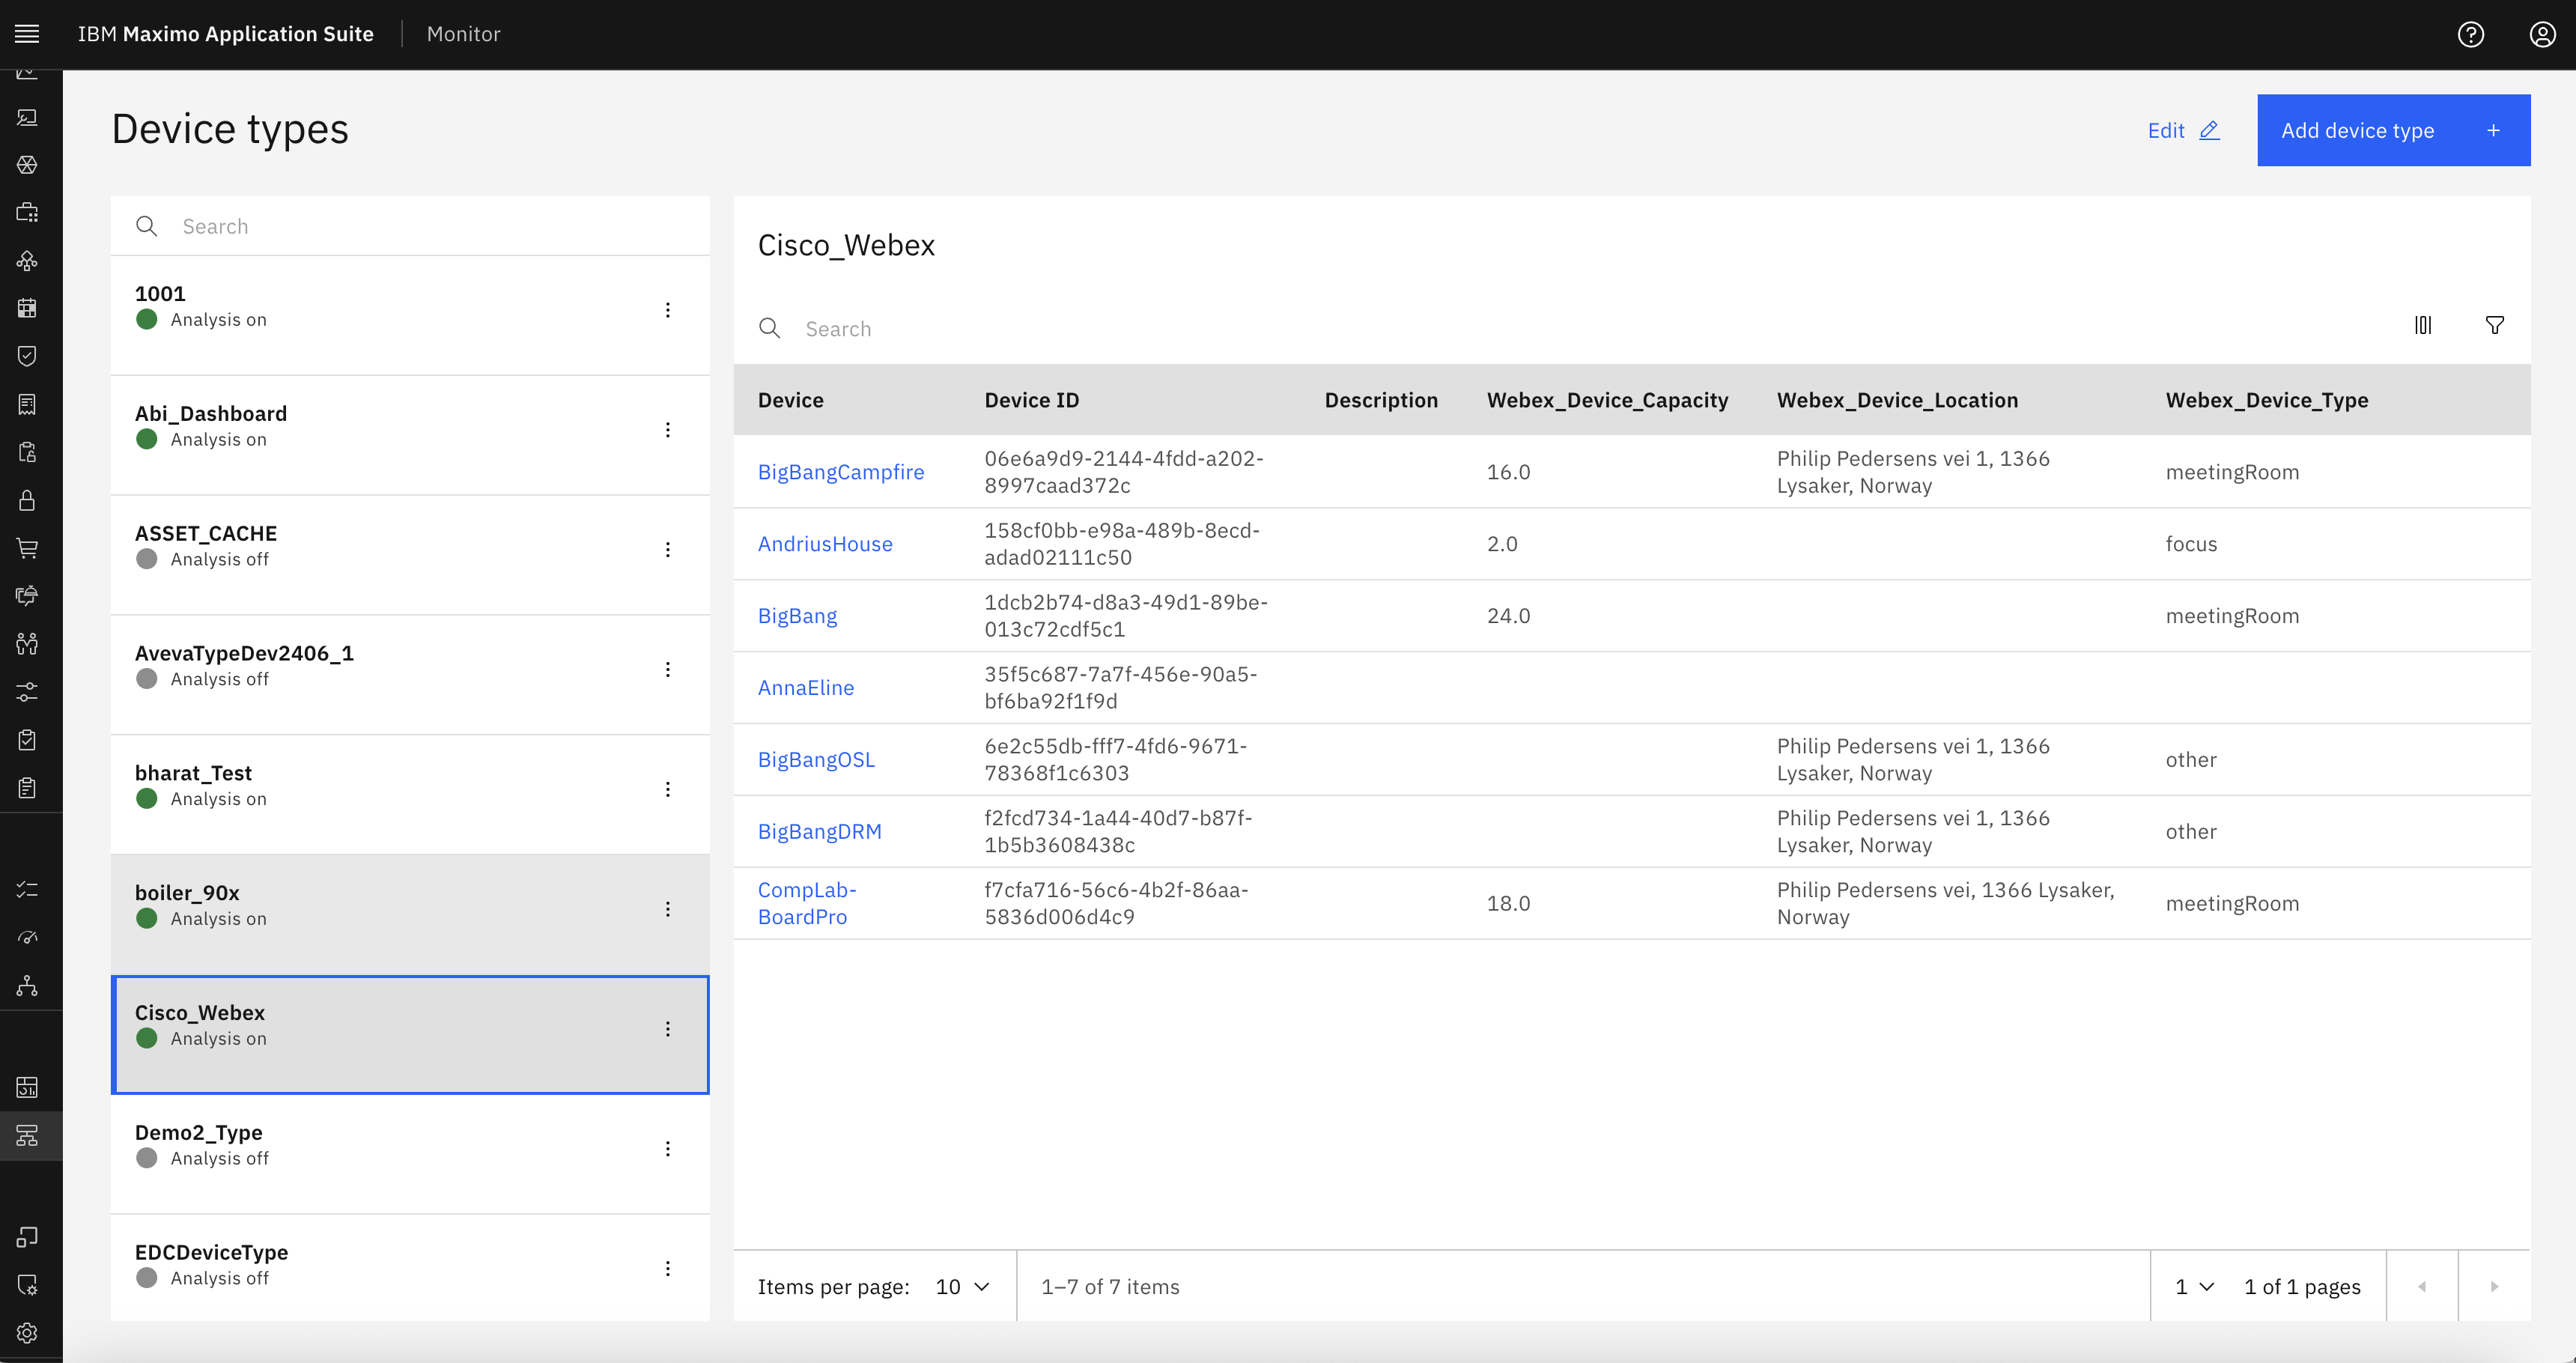Open the BigBang device link
Screen dimensions: 2576x1363
coord(797,616)
